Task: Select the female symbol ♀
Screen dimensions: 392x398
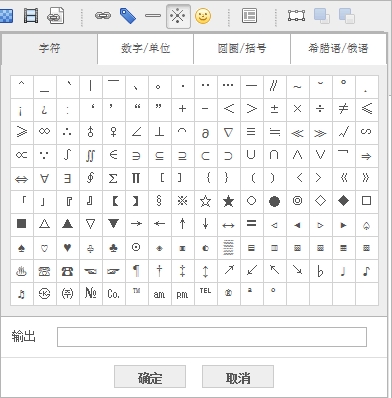Action: pos(113,132)
